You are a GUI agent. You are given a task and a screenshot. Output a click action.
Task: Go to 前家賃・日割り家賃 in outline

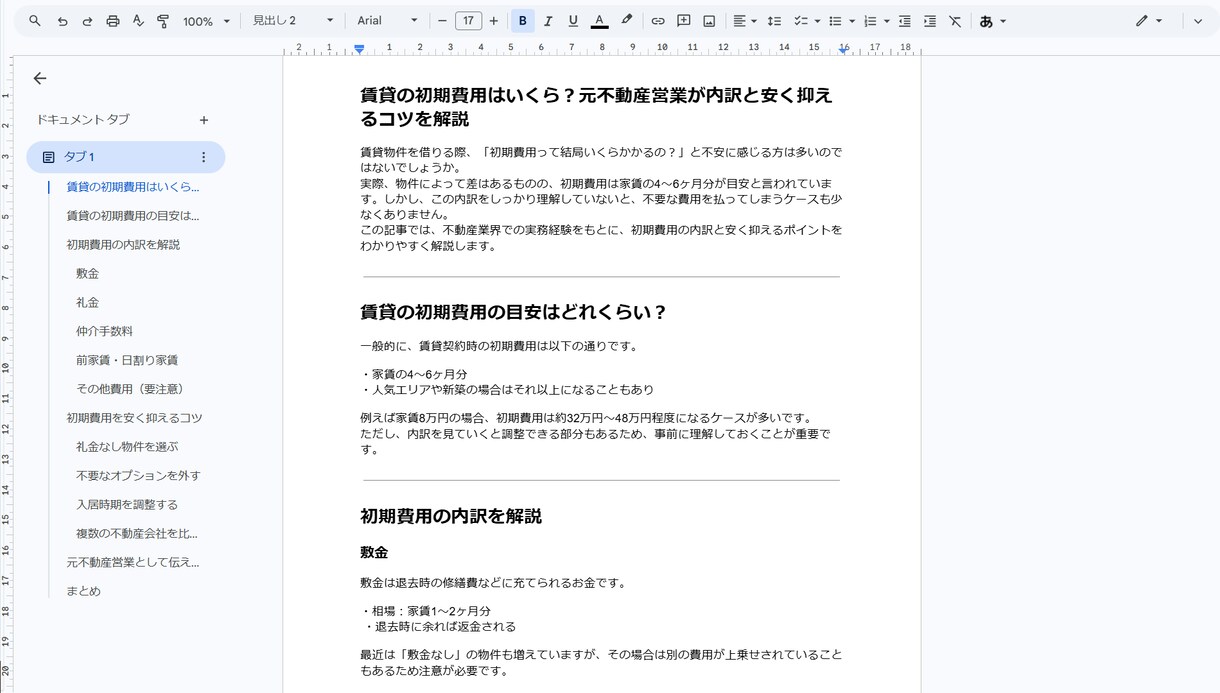[127, 360]
